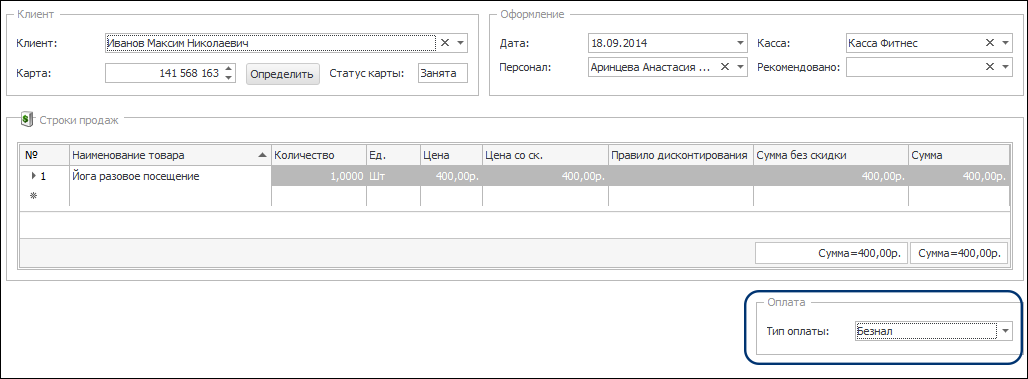
Task: Click the Клиент name input field
Action: (270, 43)
